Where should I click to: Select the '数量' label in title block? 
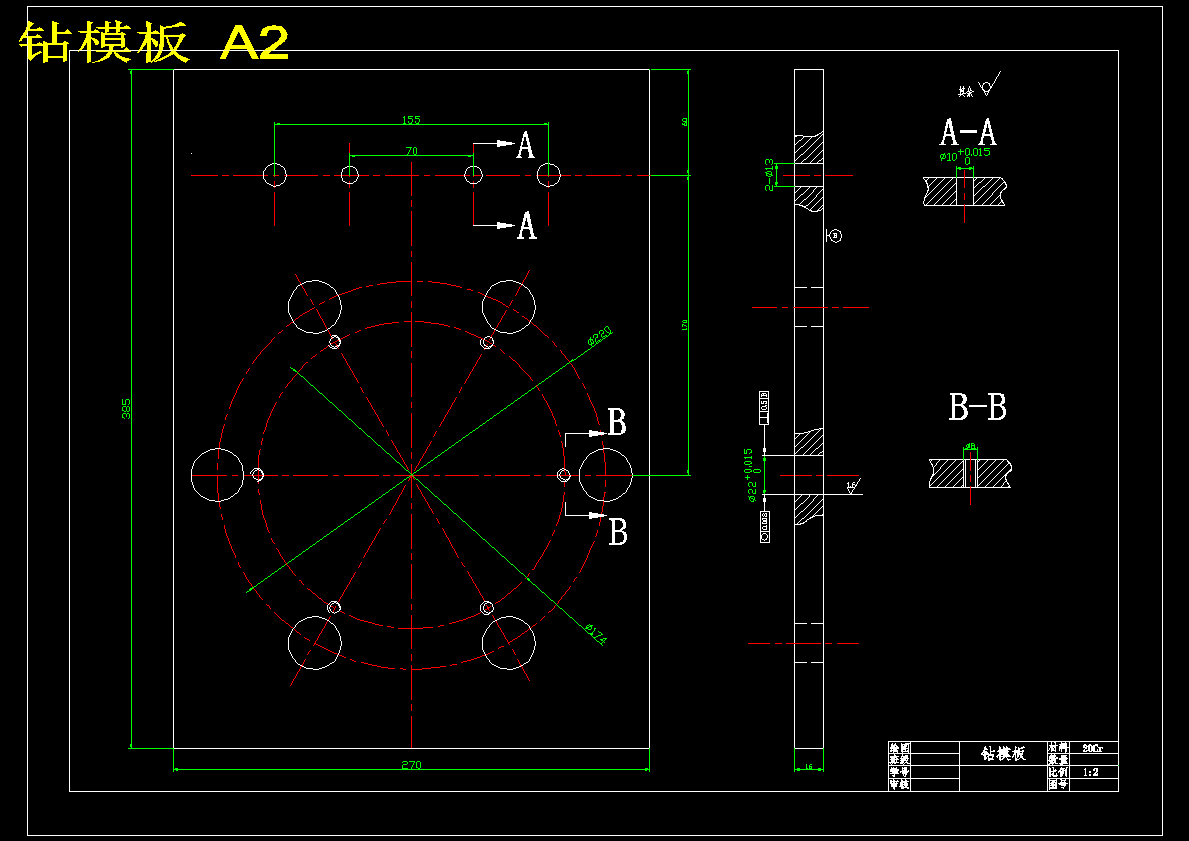click(1058, 760)
